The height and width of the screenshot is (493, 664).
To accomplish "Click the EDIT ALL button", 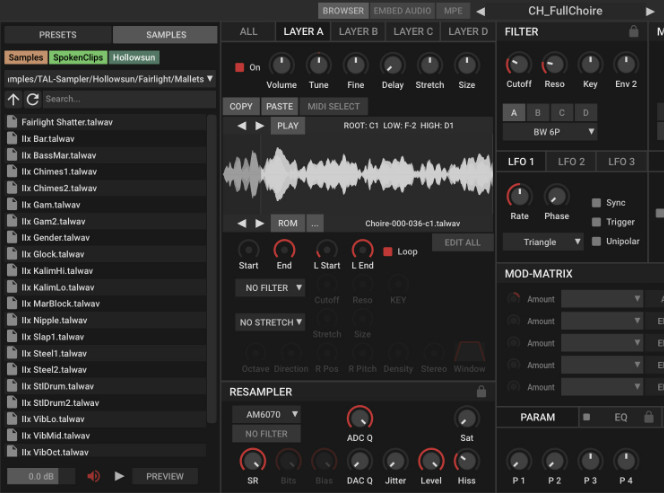I will 461,242.
